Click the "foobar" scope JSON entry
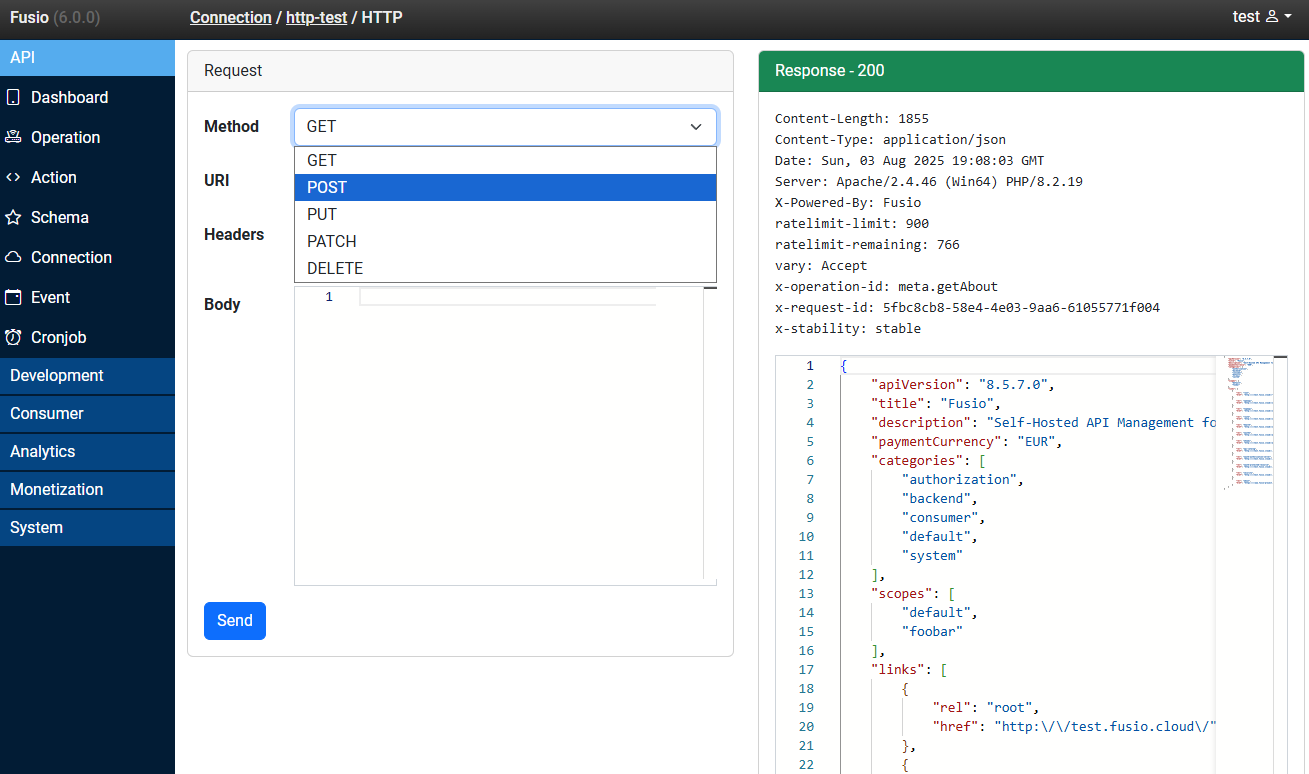 click(x=932, y=632)
